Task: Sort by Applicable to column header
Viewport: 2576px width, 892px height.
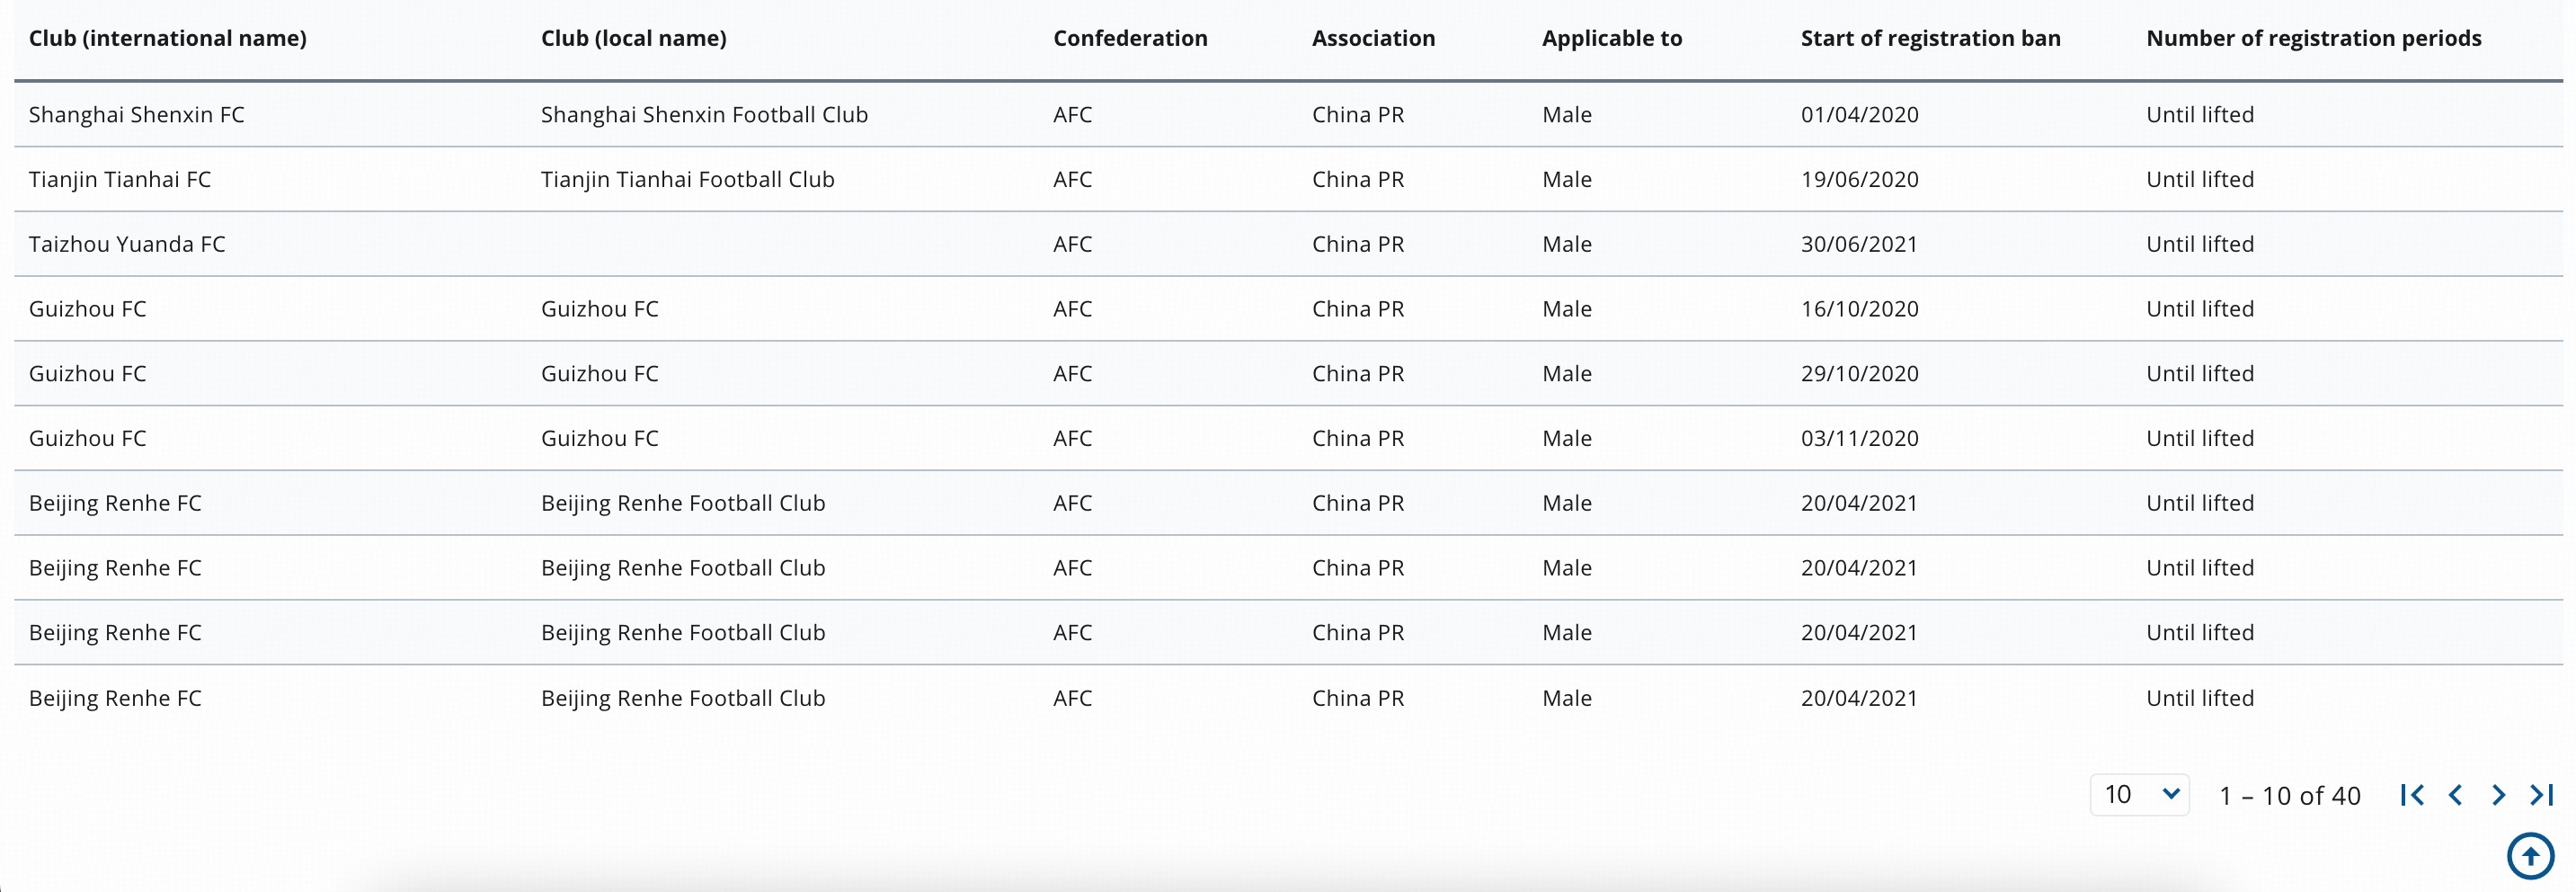Action: pos(1612,38)
